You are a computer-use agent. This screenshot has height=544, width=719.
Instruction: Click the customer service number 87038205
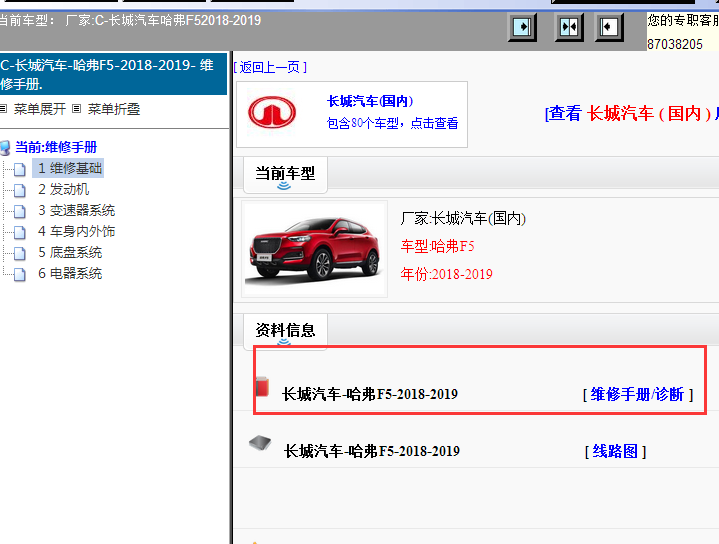675,44
